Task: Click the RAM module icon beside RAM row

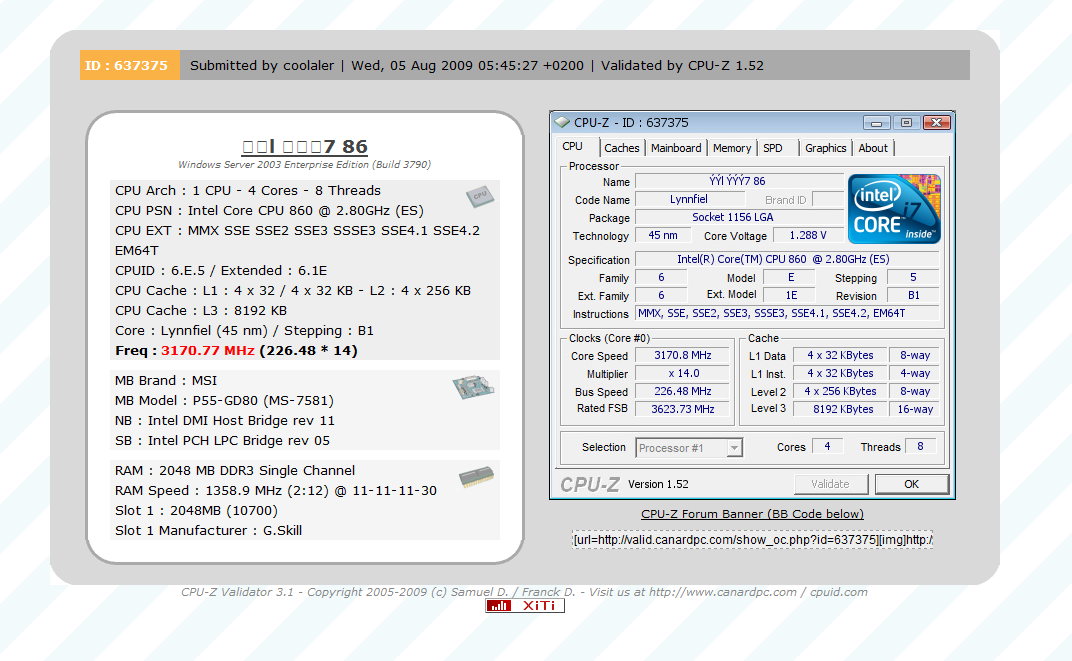Action: [477, 476]
